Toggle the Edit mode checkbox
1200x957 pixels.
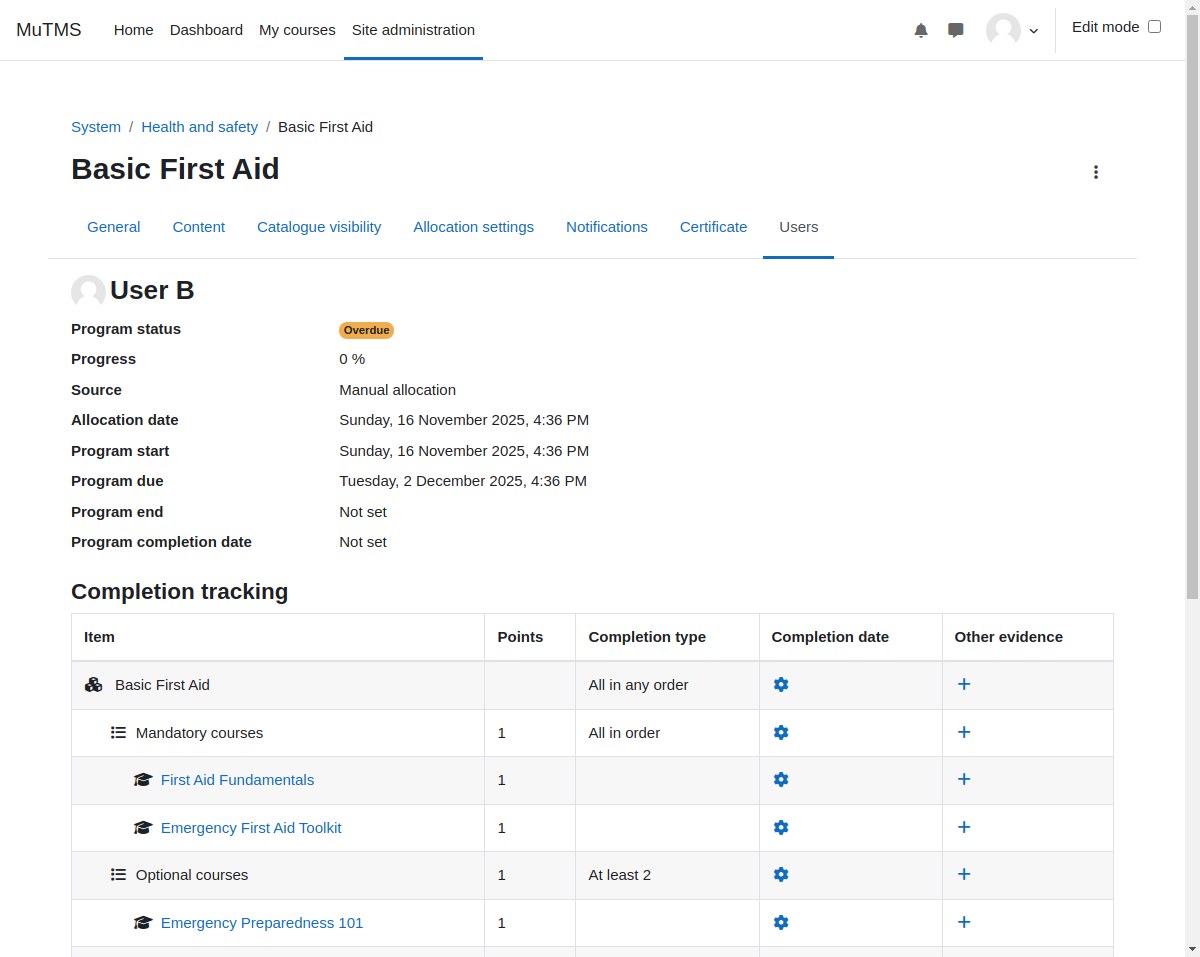point(1154,27)
